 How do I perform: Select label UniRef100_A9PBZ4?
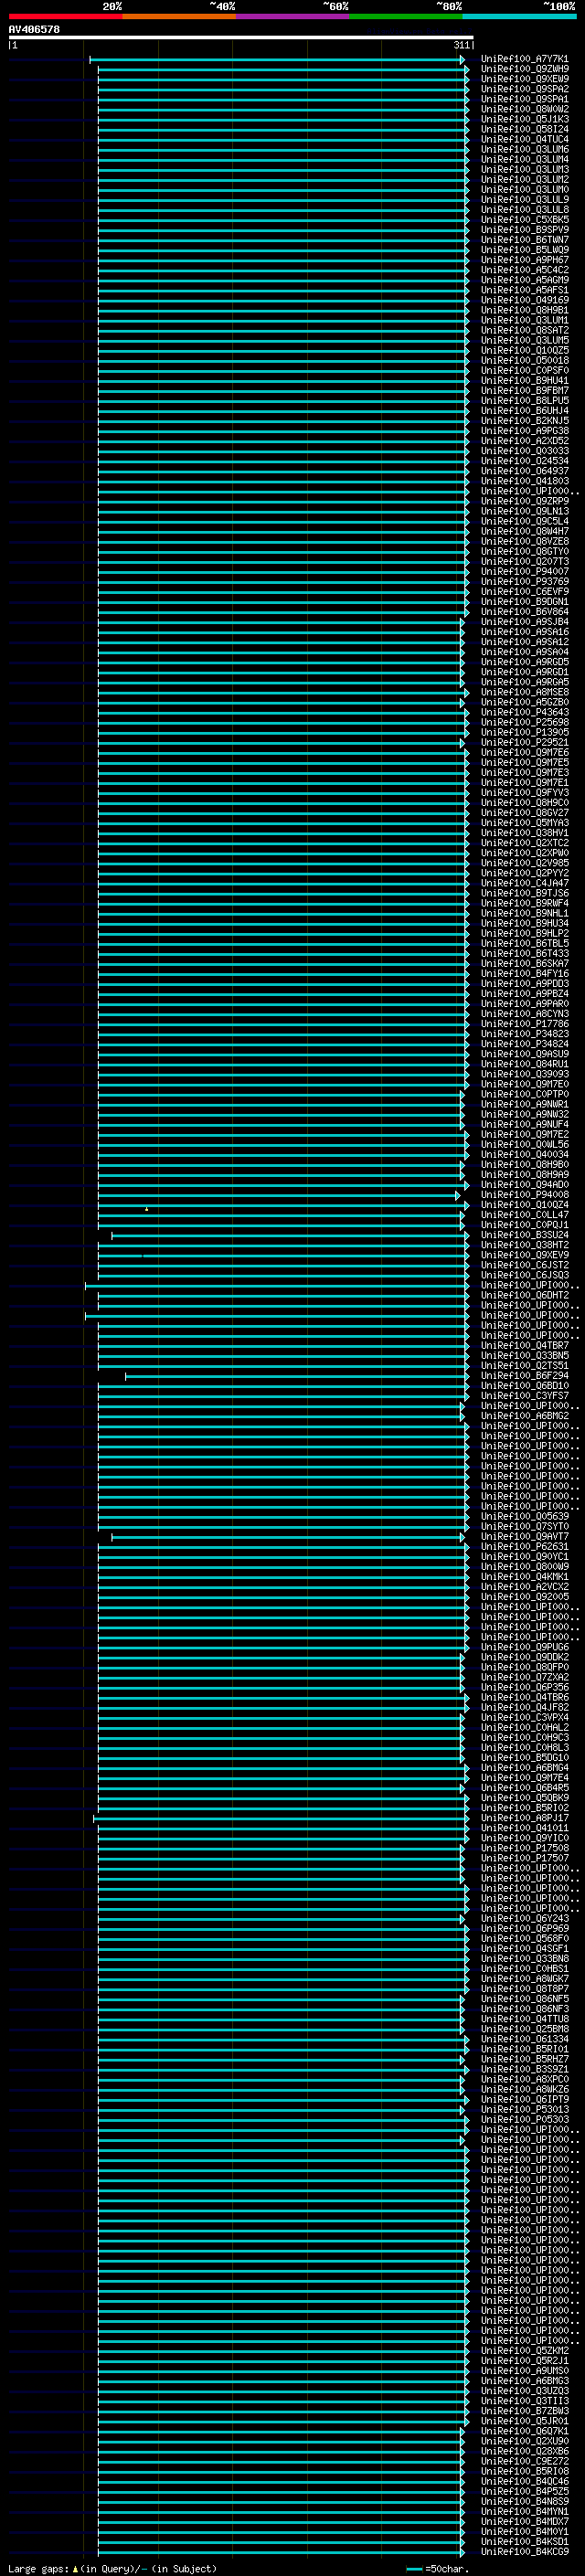click(x=524, y=993)
